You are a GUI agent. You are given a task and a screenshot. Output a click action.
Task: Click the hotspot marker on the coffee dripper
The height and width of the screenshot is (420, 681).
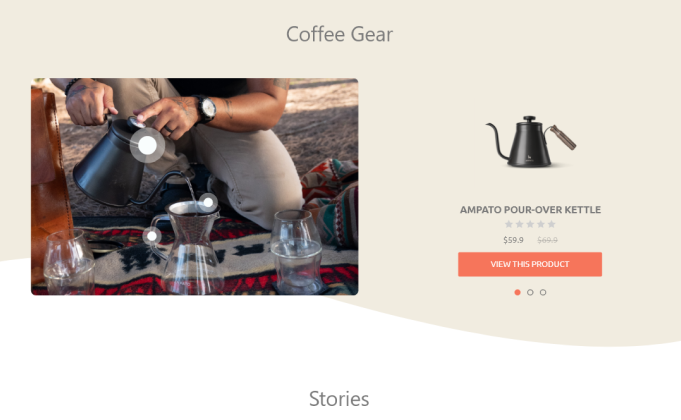coord(208,202)
